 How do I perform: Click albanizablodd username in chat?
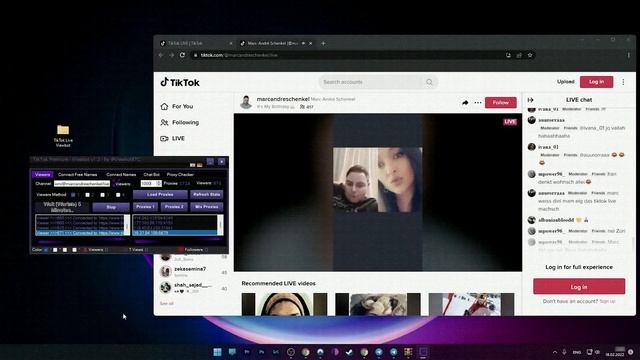pos(556,220)
